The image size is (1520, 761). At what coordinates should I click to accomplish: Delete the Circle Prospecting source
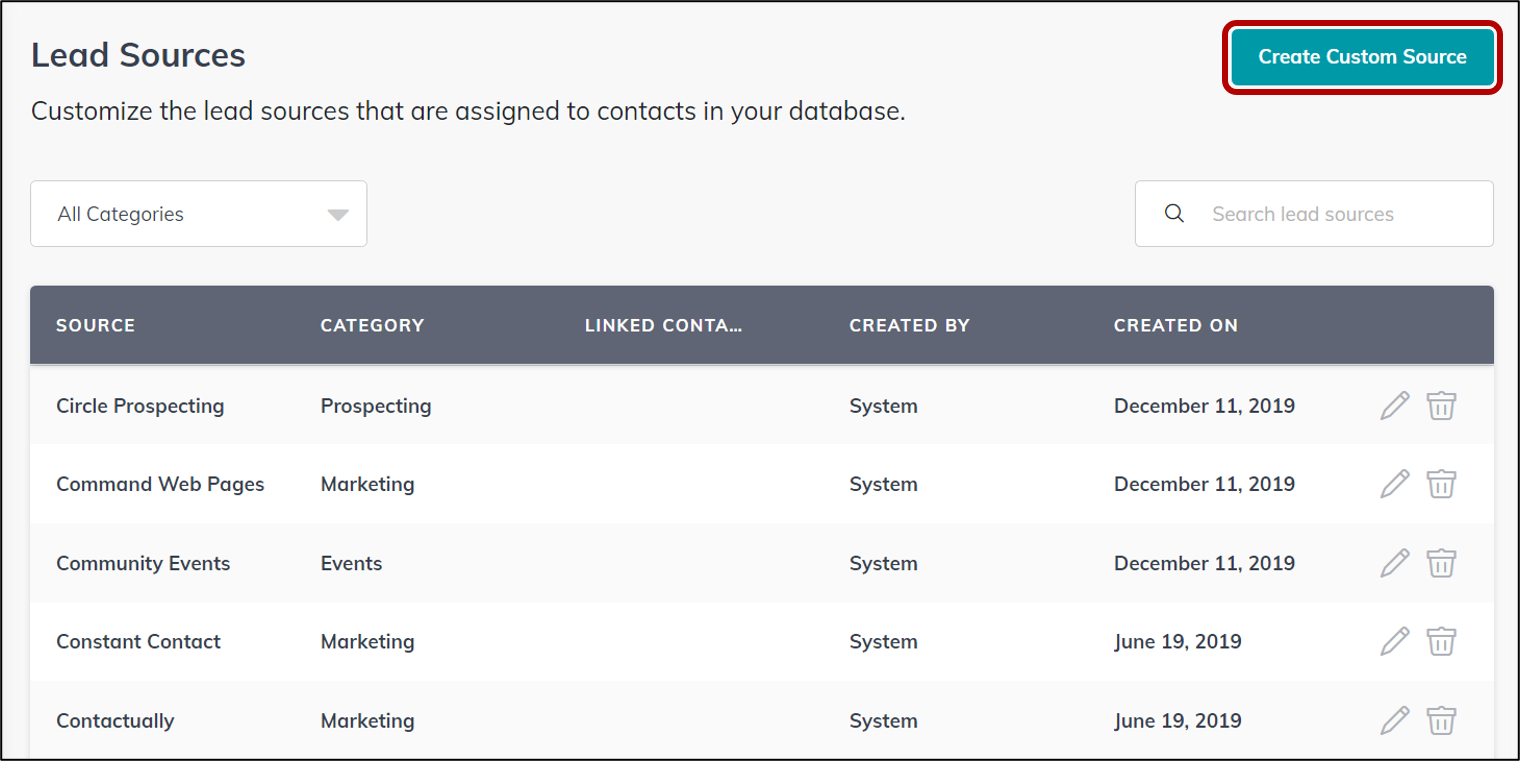click(1441, 406)
